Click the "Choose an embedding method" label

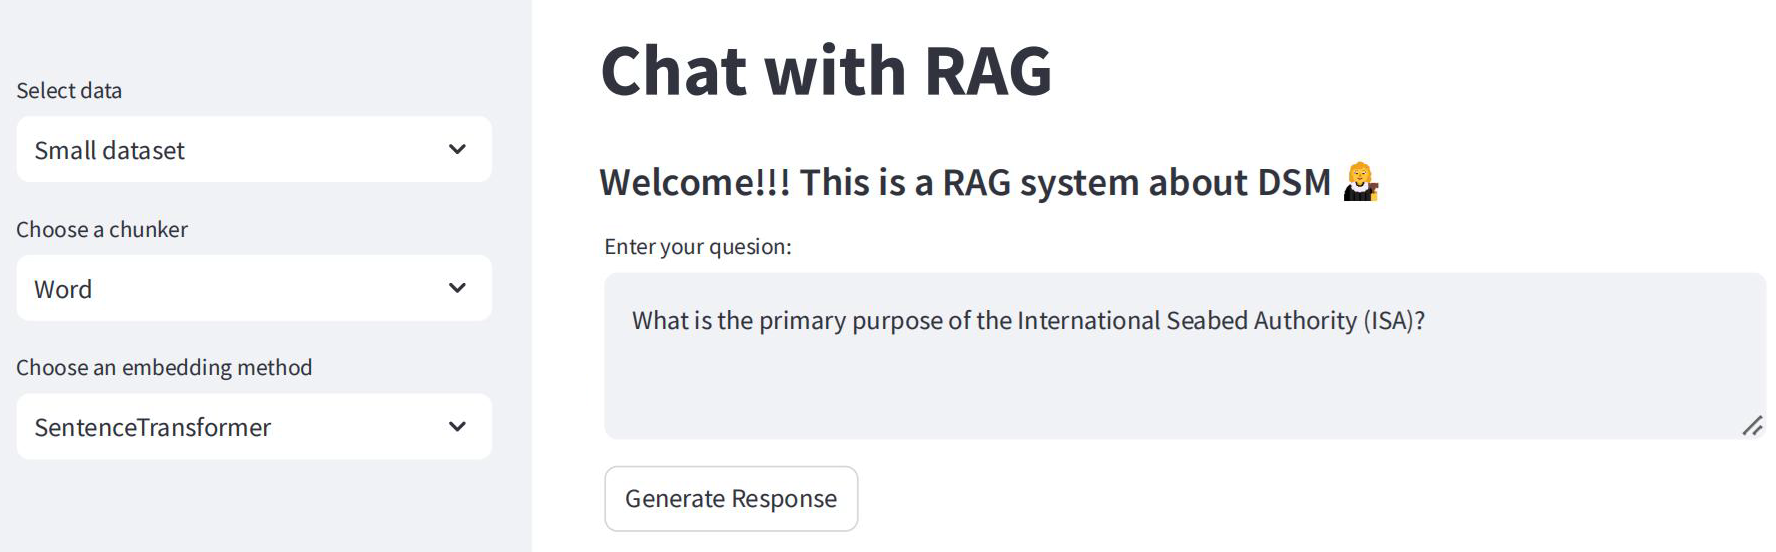tap(164, 368)
